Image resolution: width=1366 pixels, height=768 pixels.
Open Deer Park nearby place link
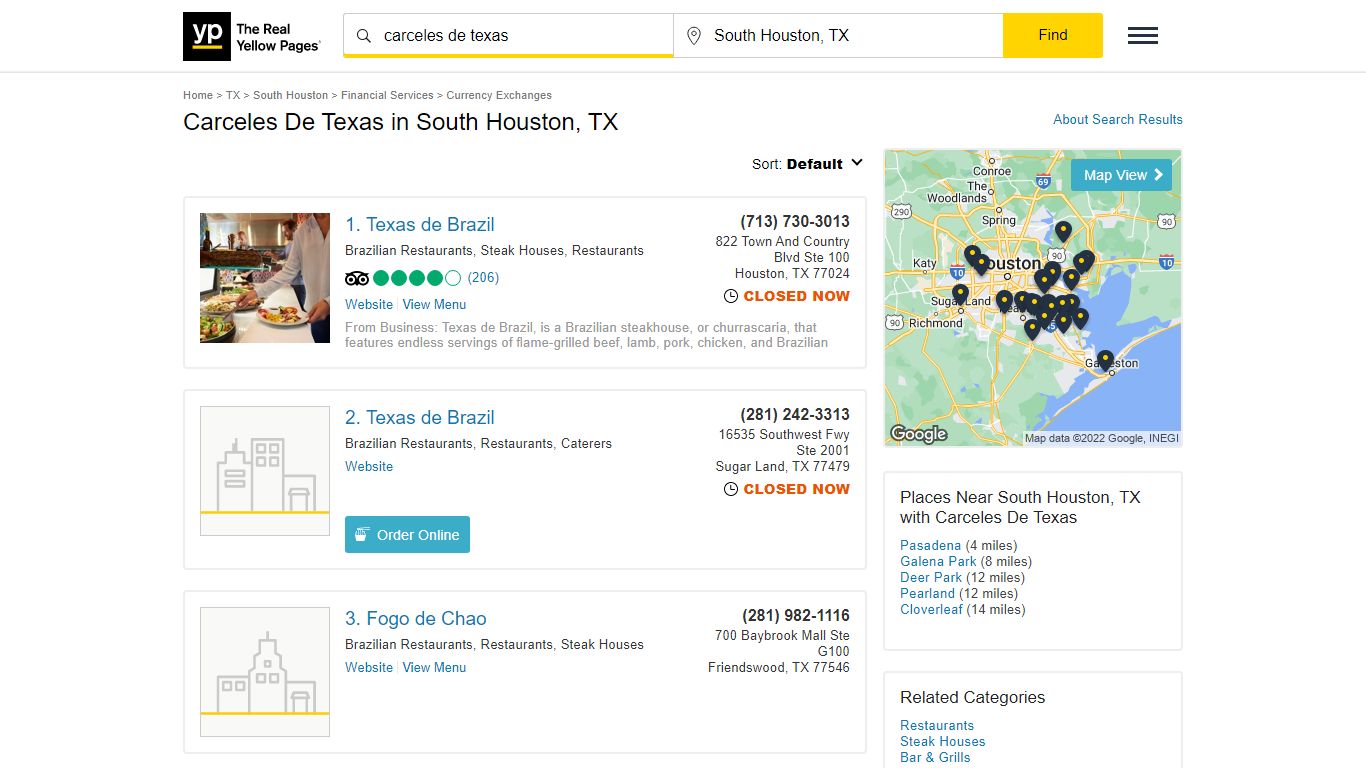[931, 577]
